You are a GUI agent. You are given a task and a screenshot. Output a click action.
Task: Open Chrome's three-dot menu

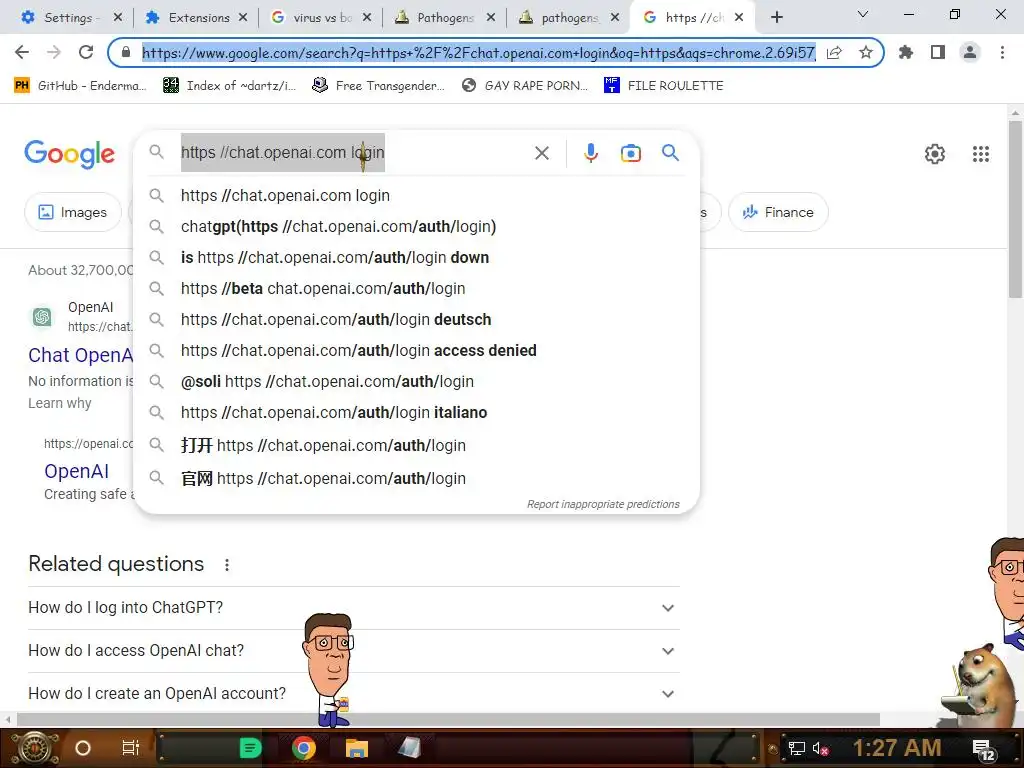(x=1002, y=52)
